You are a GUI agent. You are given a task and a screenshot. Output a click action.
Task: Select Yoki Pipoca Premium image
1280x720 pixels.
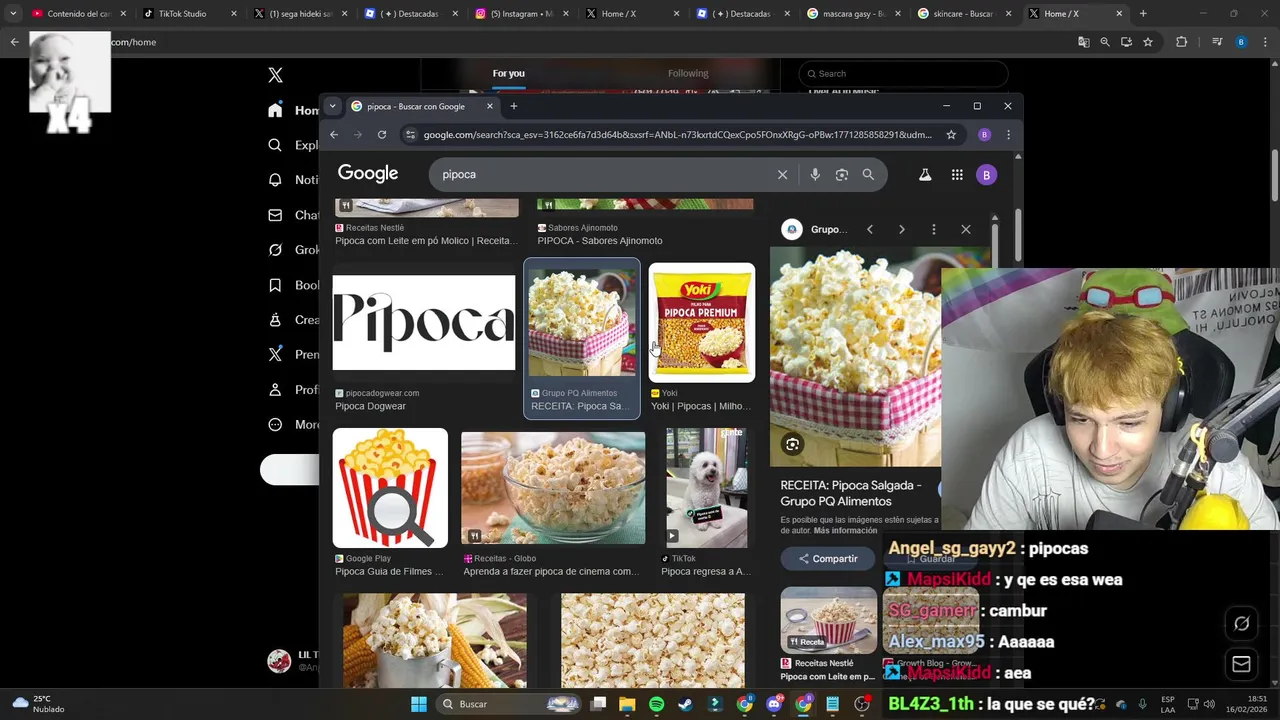pyautogui.click(x=701, y=322)
